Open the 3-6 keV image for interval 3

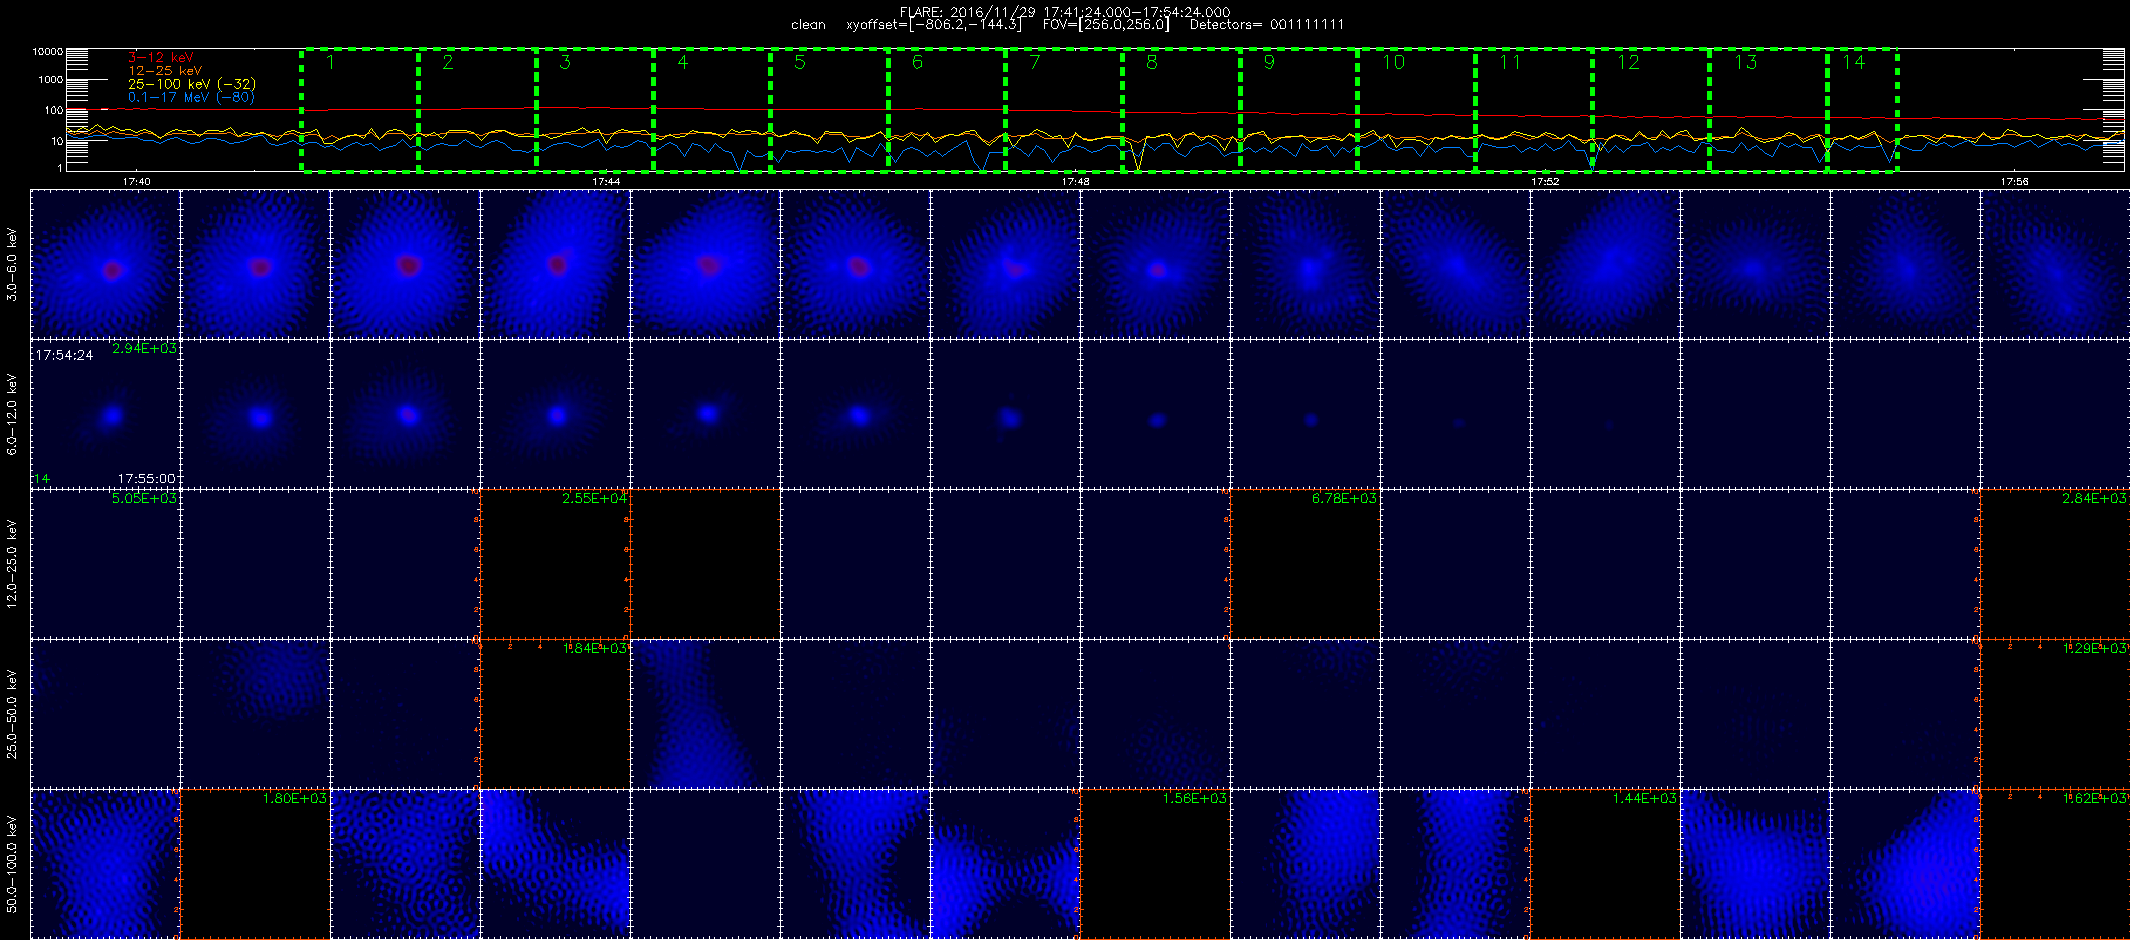point(405,264)
